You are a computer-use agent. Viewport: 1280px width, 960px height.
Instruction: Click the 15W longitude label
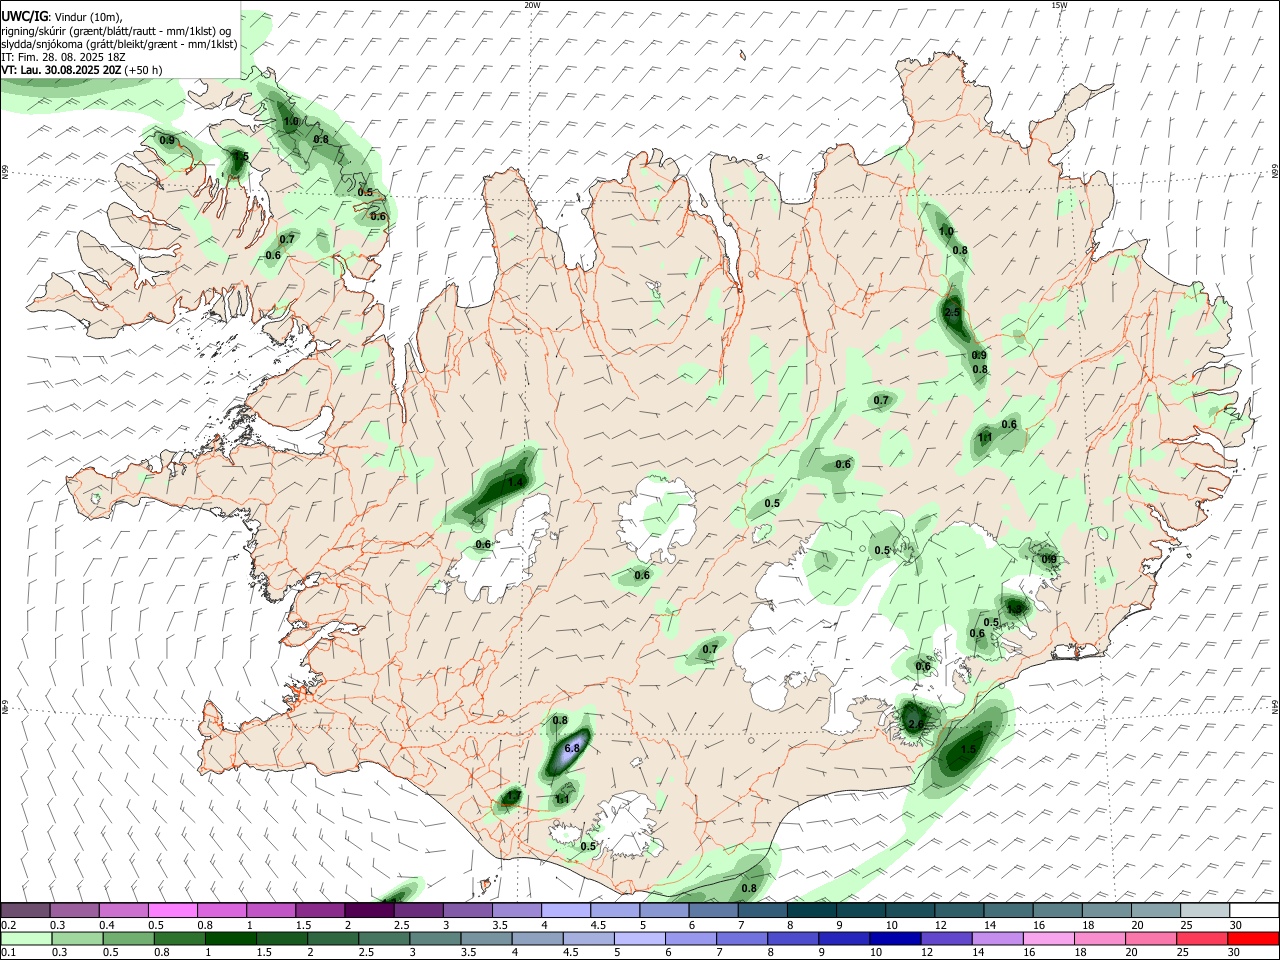click(1059, 5)
